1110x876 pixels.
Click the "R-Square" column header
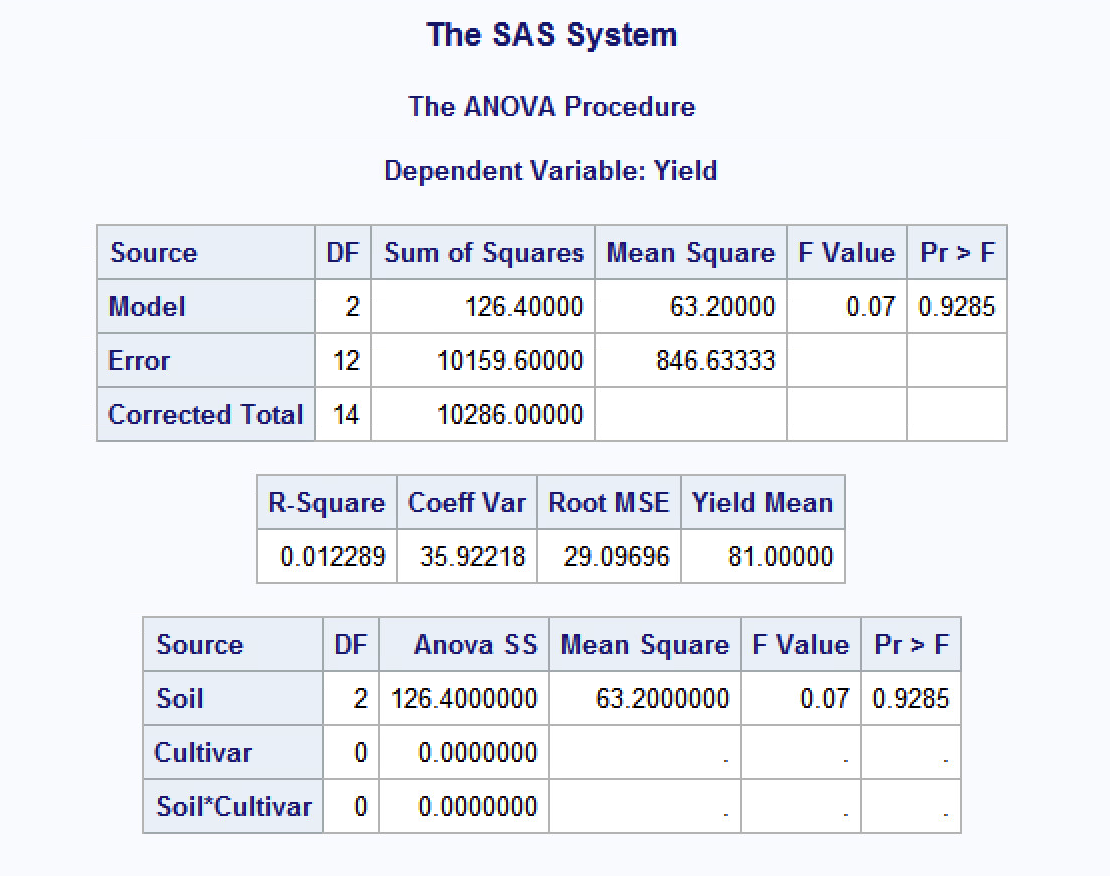pyautogui.click(x=326, y=502)
